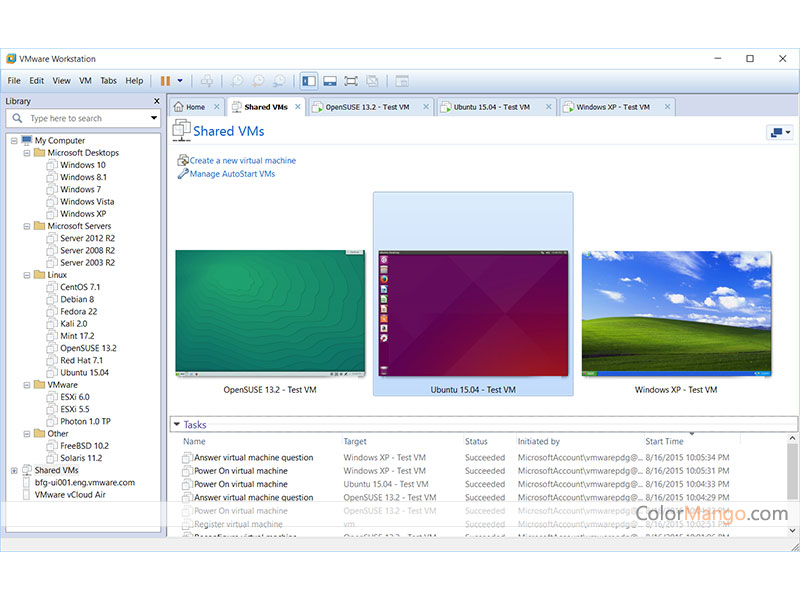800x600 pixels.
Task: Click the Enter Full Screen toolbar icon
Action: pos(351,80)
